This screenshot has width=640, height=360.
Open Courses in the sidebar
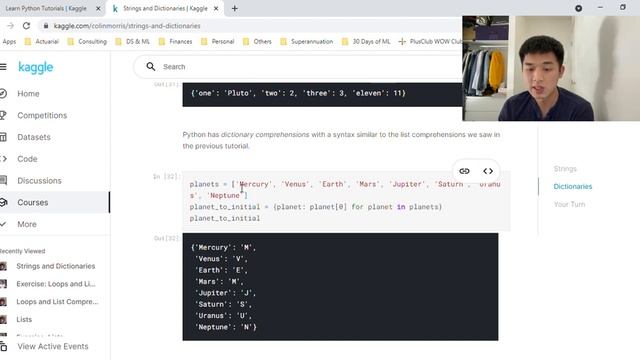coord(33,202)
